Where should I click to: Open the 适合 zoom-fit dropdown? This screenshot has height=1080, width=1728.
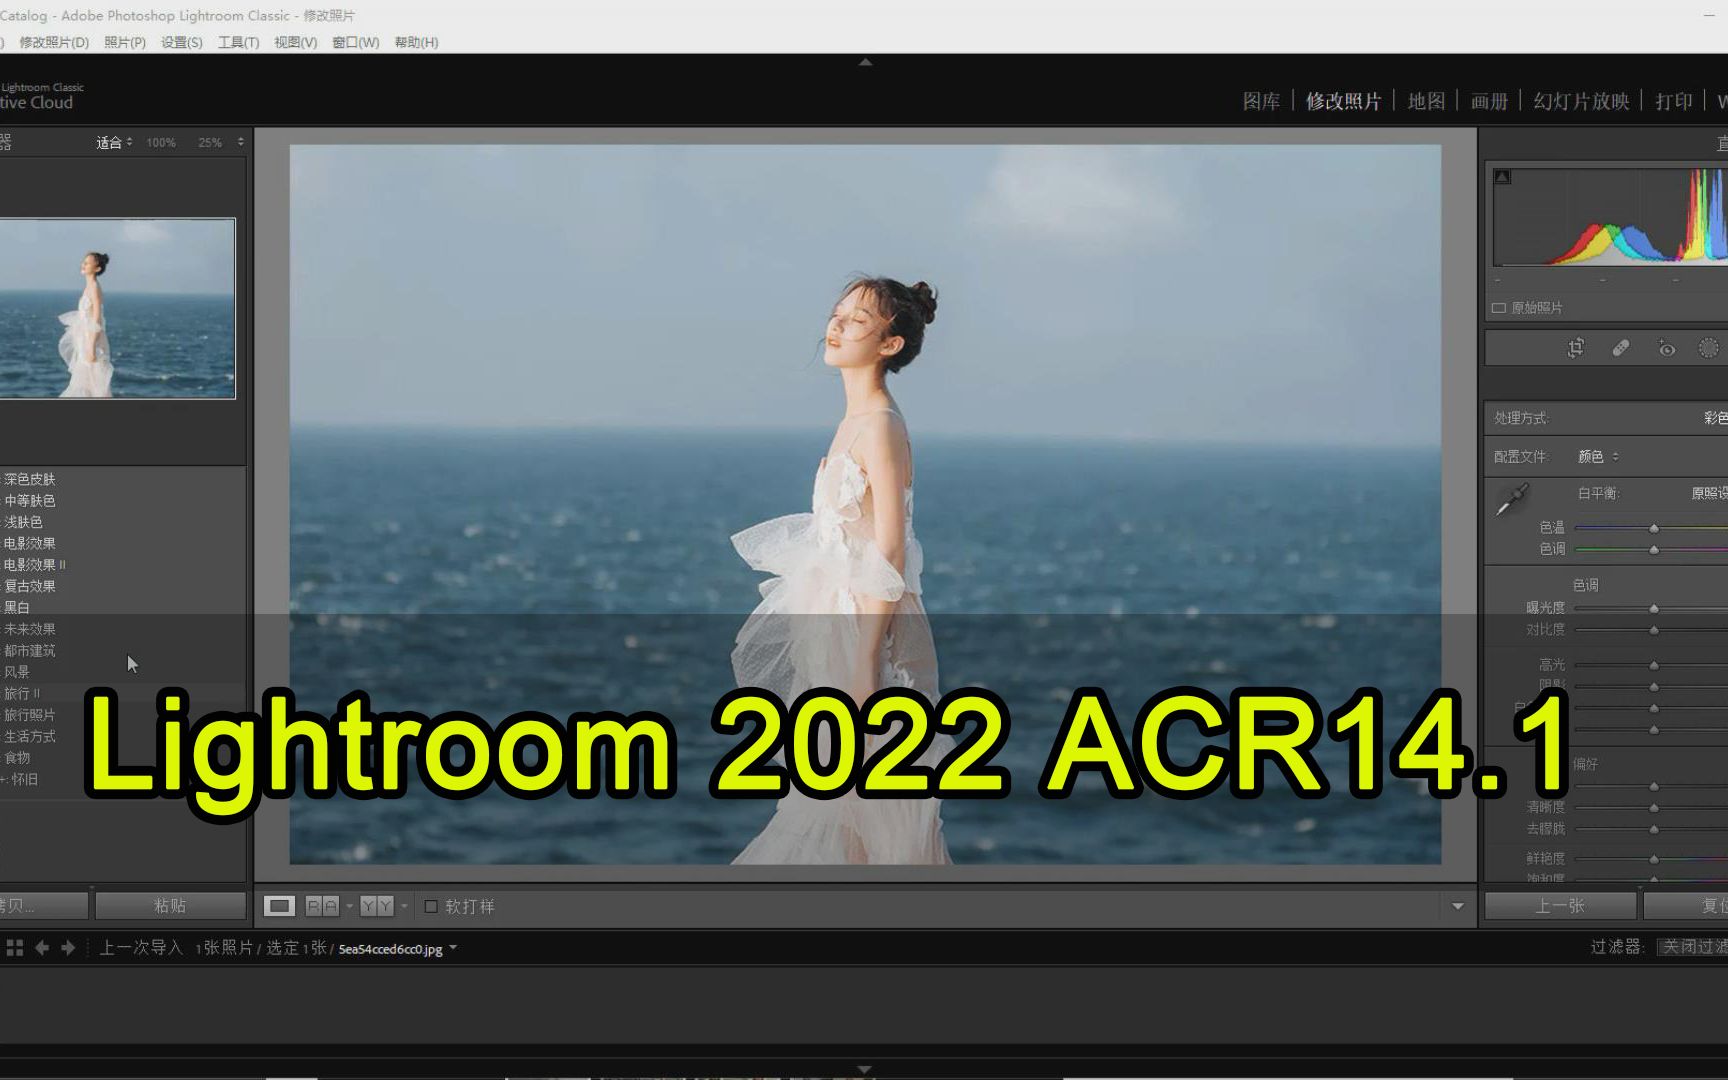point(114,142)
